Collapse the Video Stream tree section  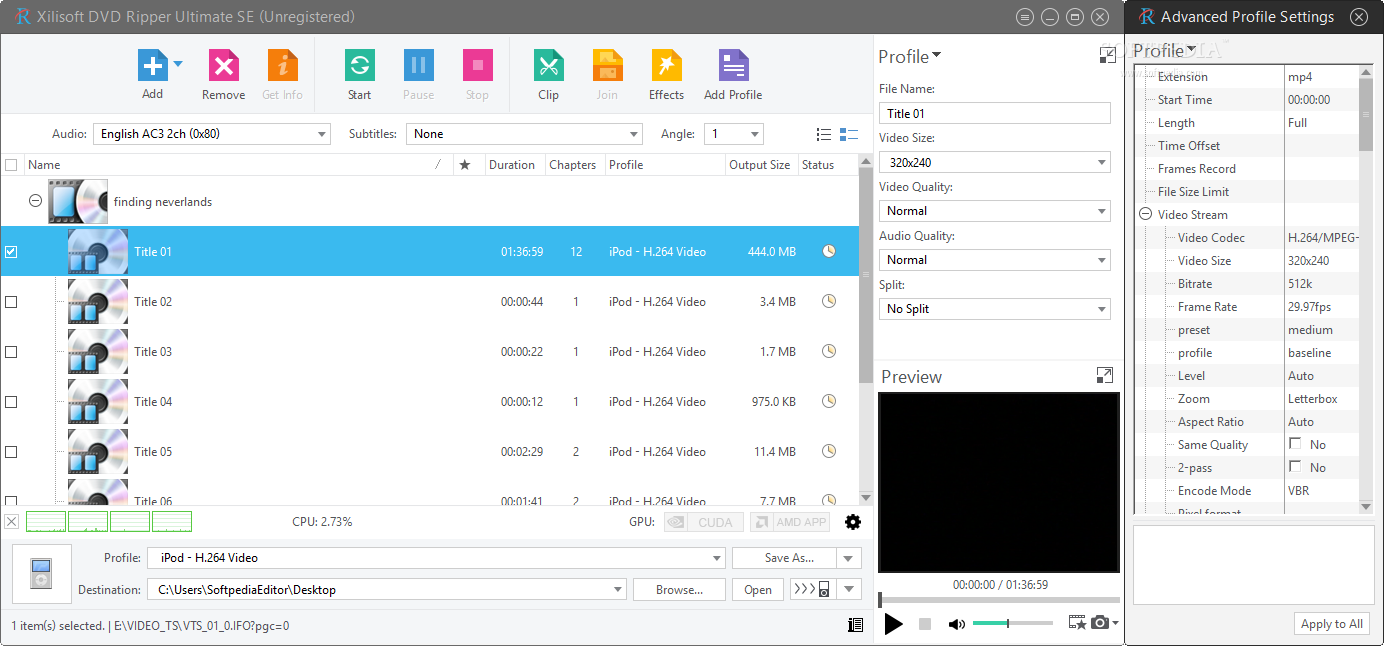[1145, 214]
